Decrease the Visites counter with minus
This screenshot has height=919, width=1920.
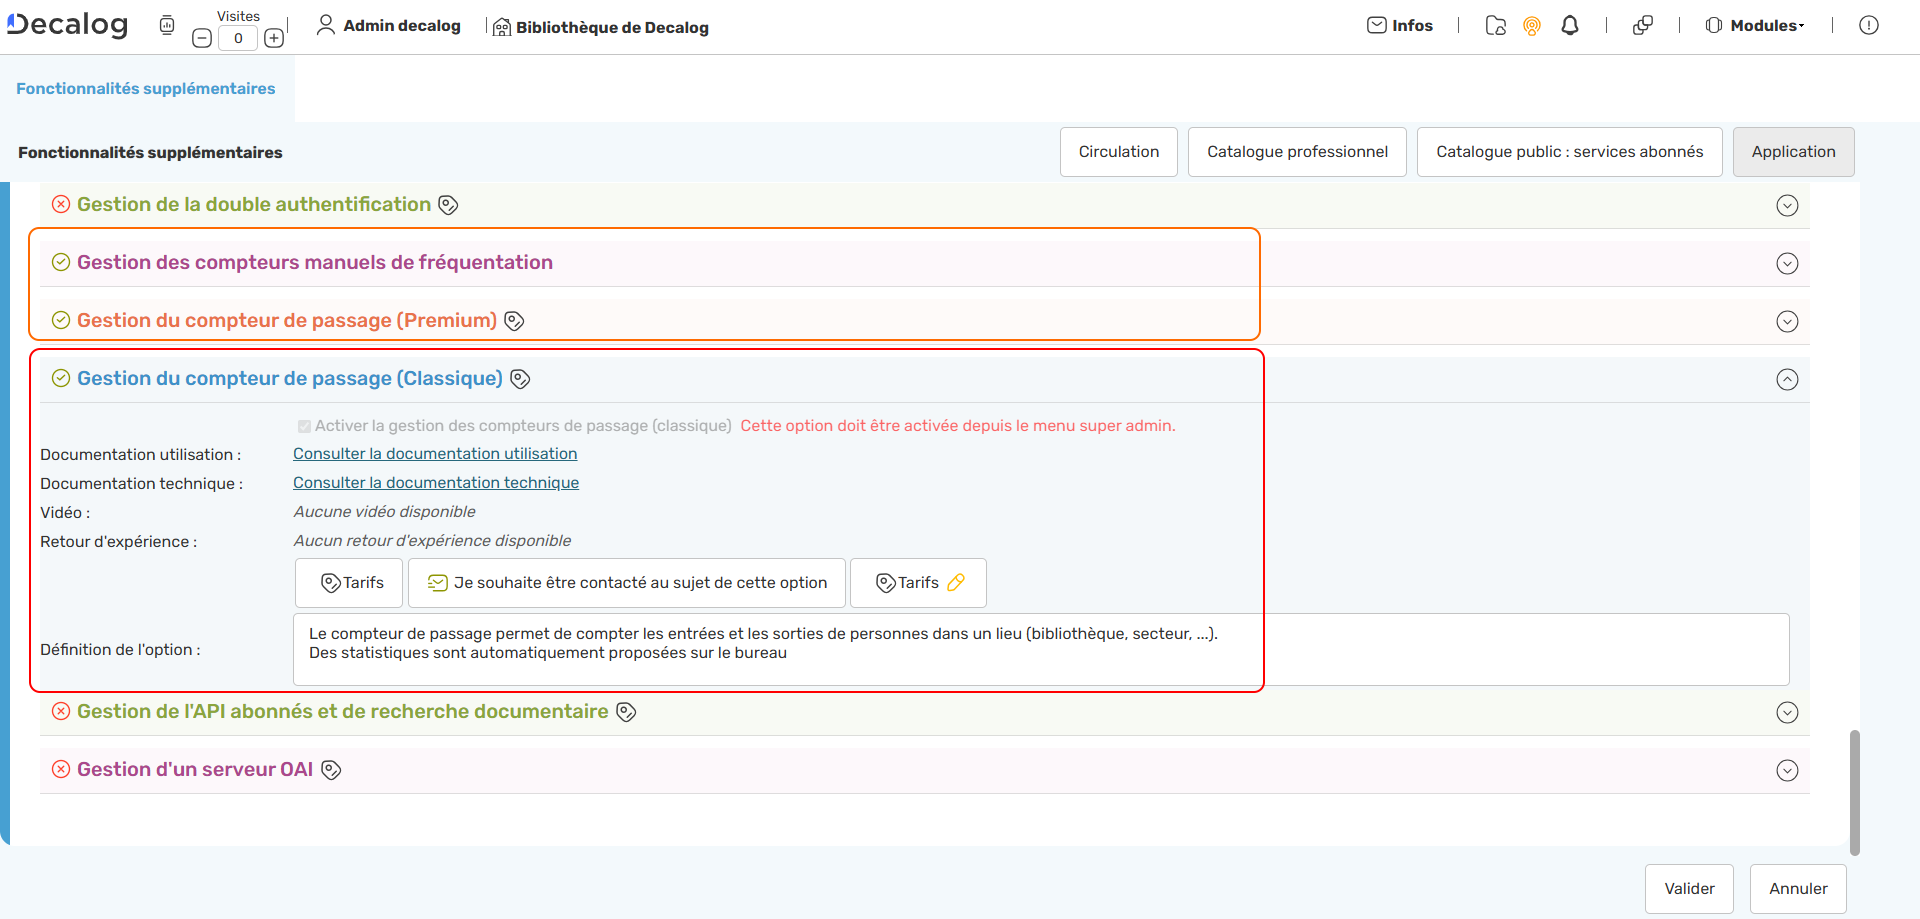click(x=202, y=39)
